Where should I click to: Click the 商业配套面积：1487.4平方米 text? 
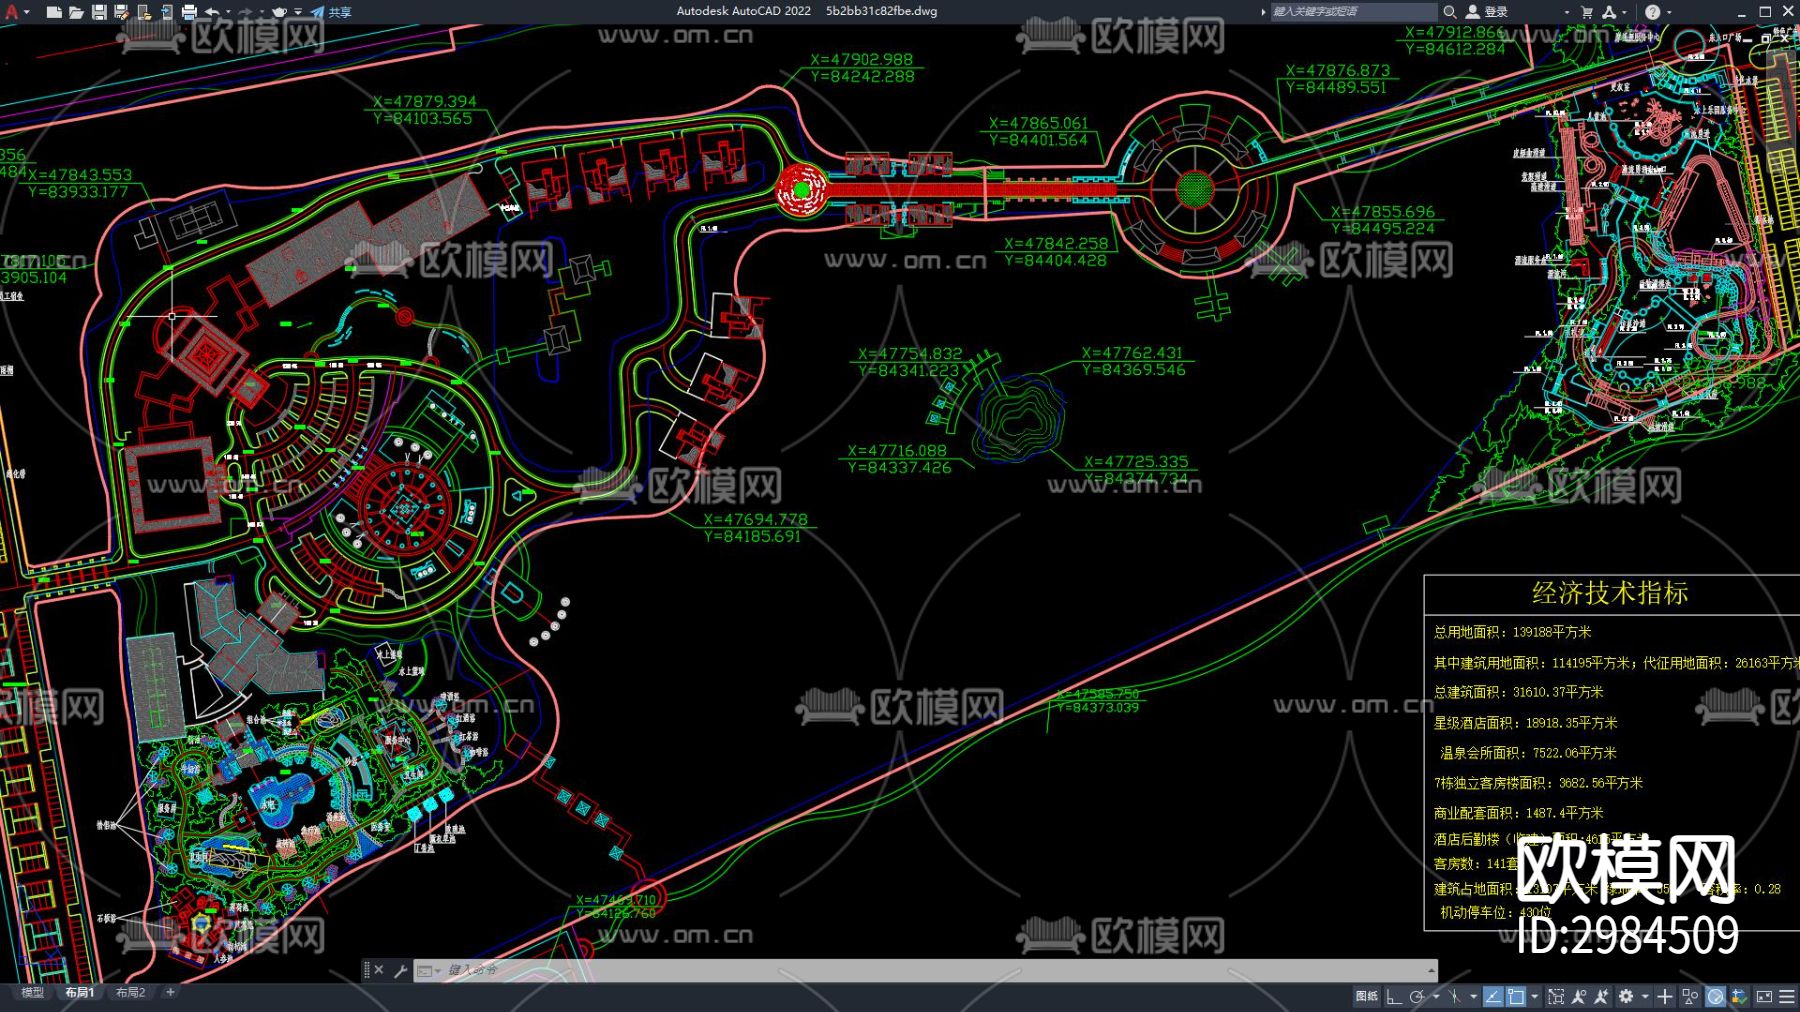[x=1518, y=813]
